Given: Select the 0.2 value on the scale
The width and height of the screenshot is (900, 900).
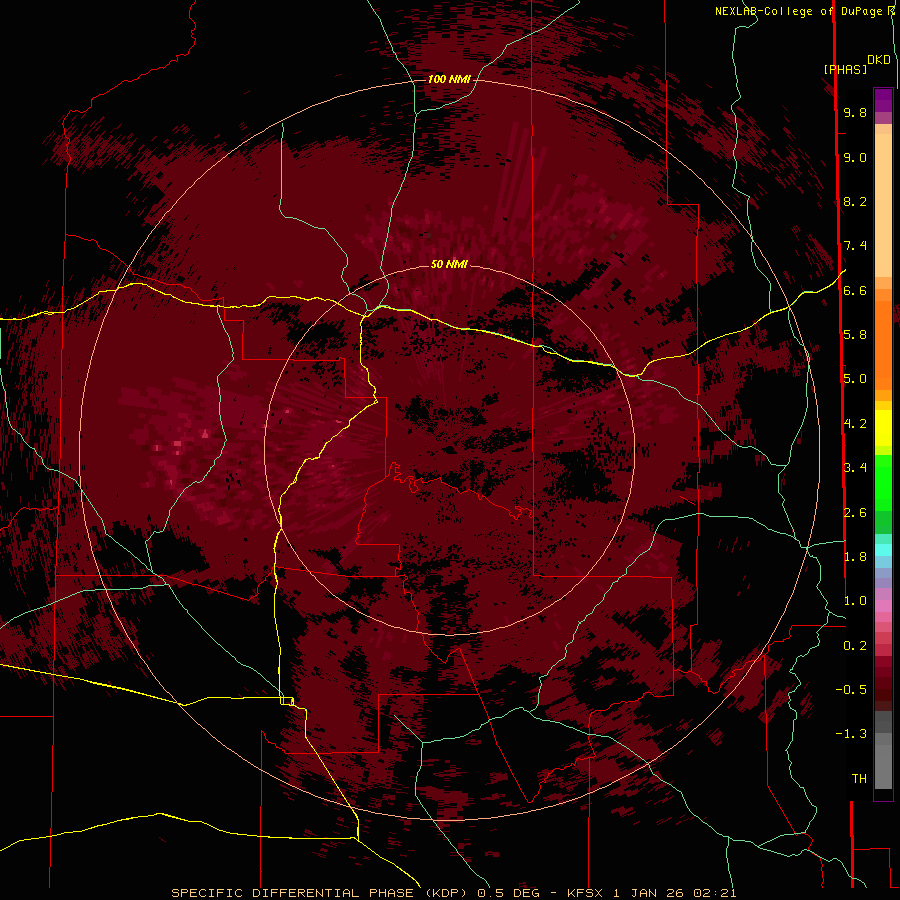Looking at the screenshot, I should [855, 646].
